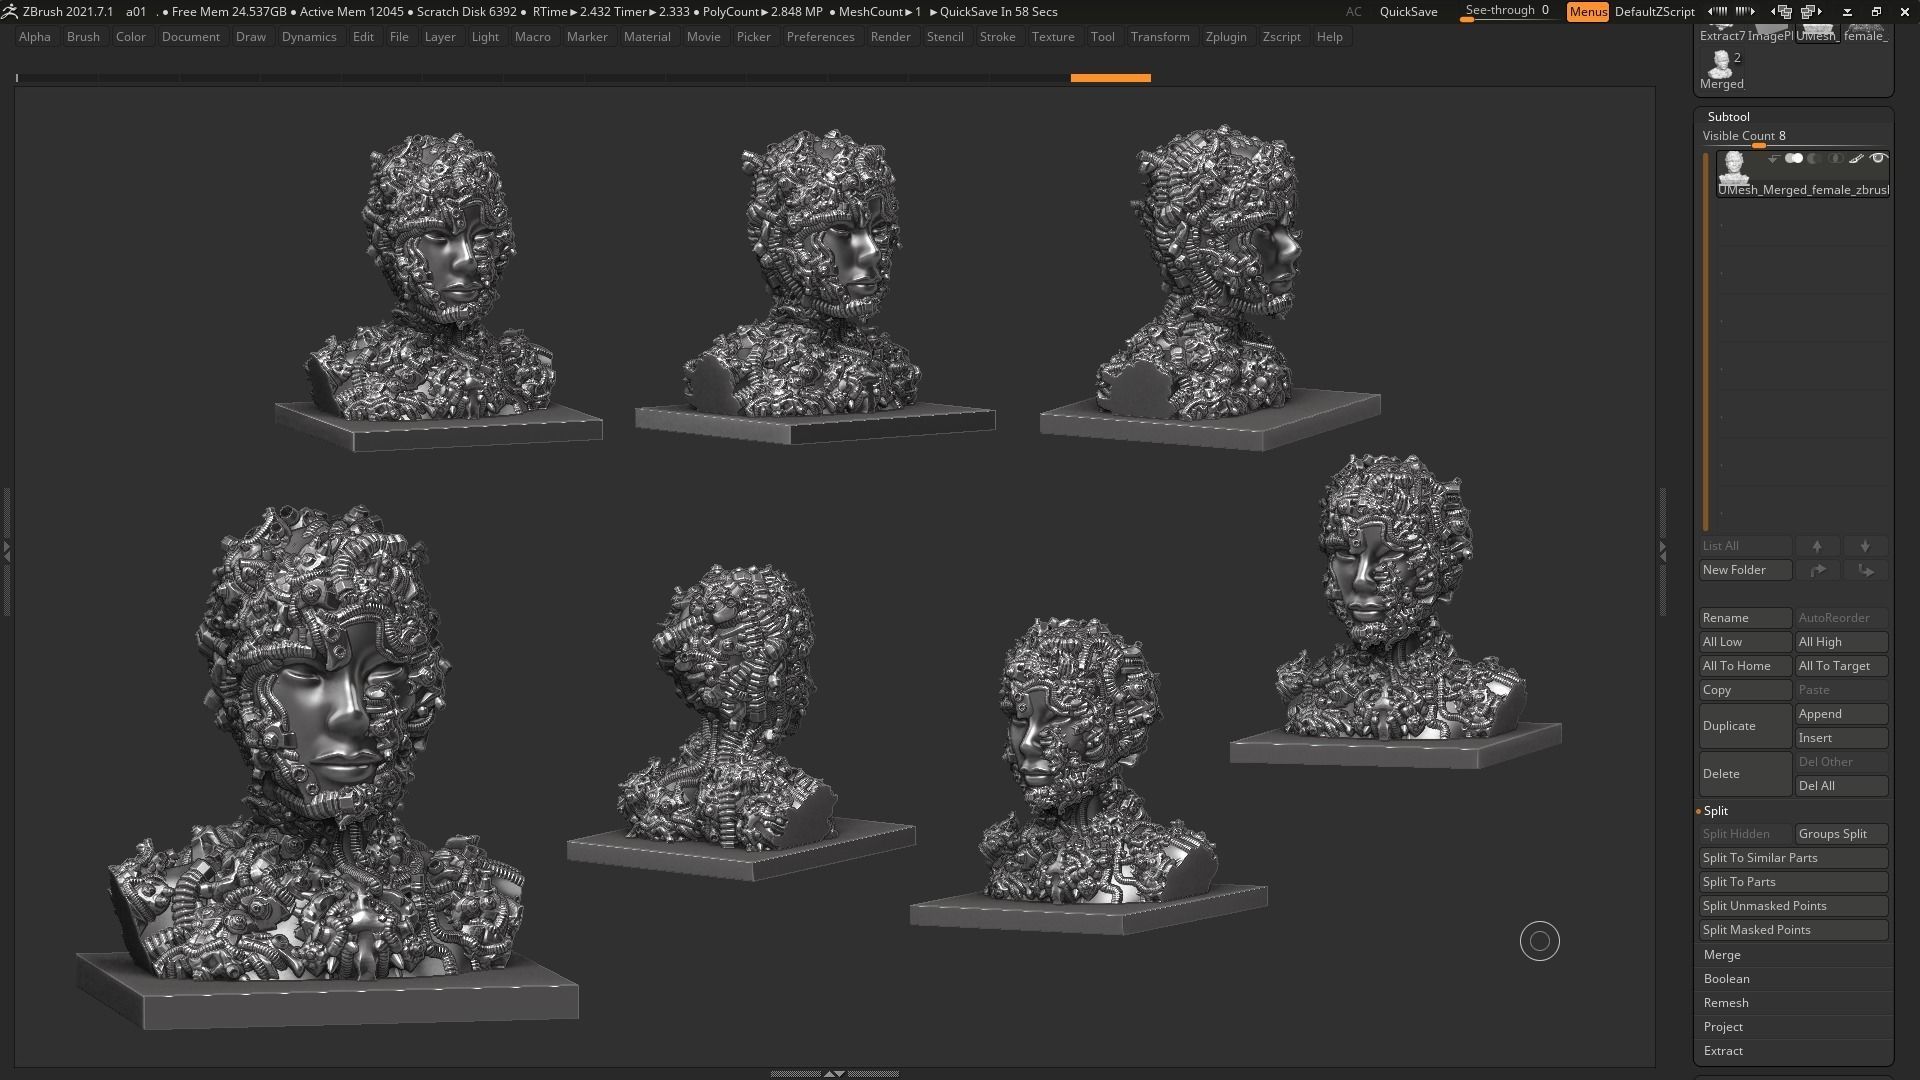Click subtool move-down arrow icon
Viewport: 1920px width, 1080px height.
point(1865,546)
